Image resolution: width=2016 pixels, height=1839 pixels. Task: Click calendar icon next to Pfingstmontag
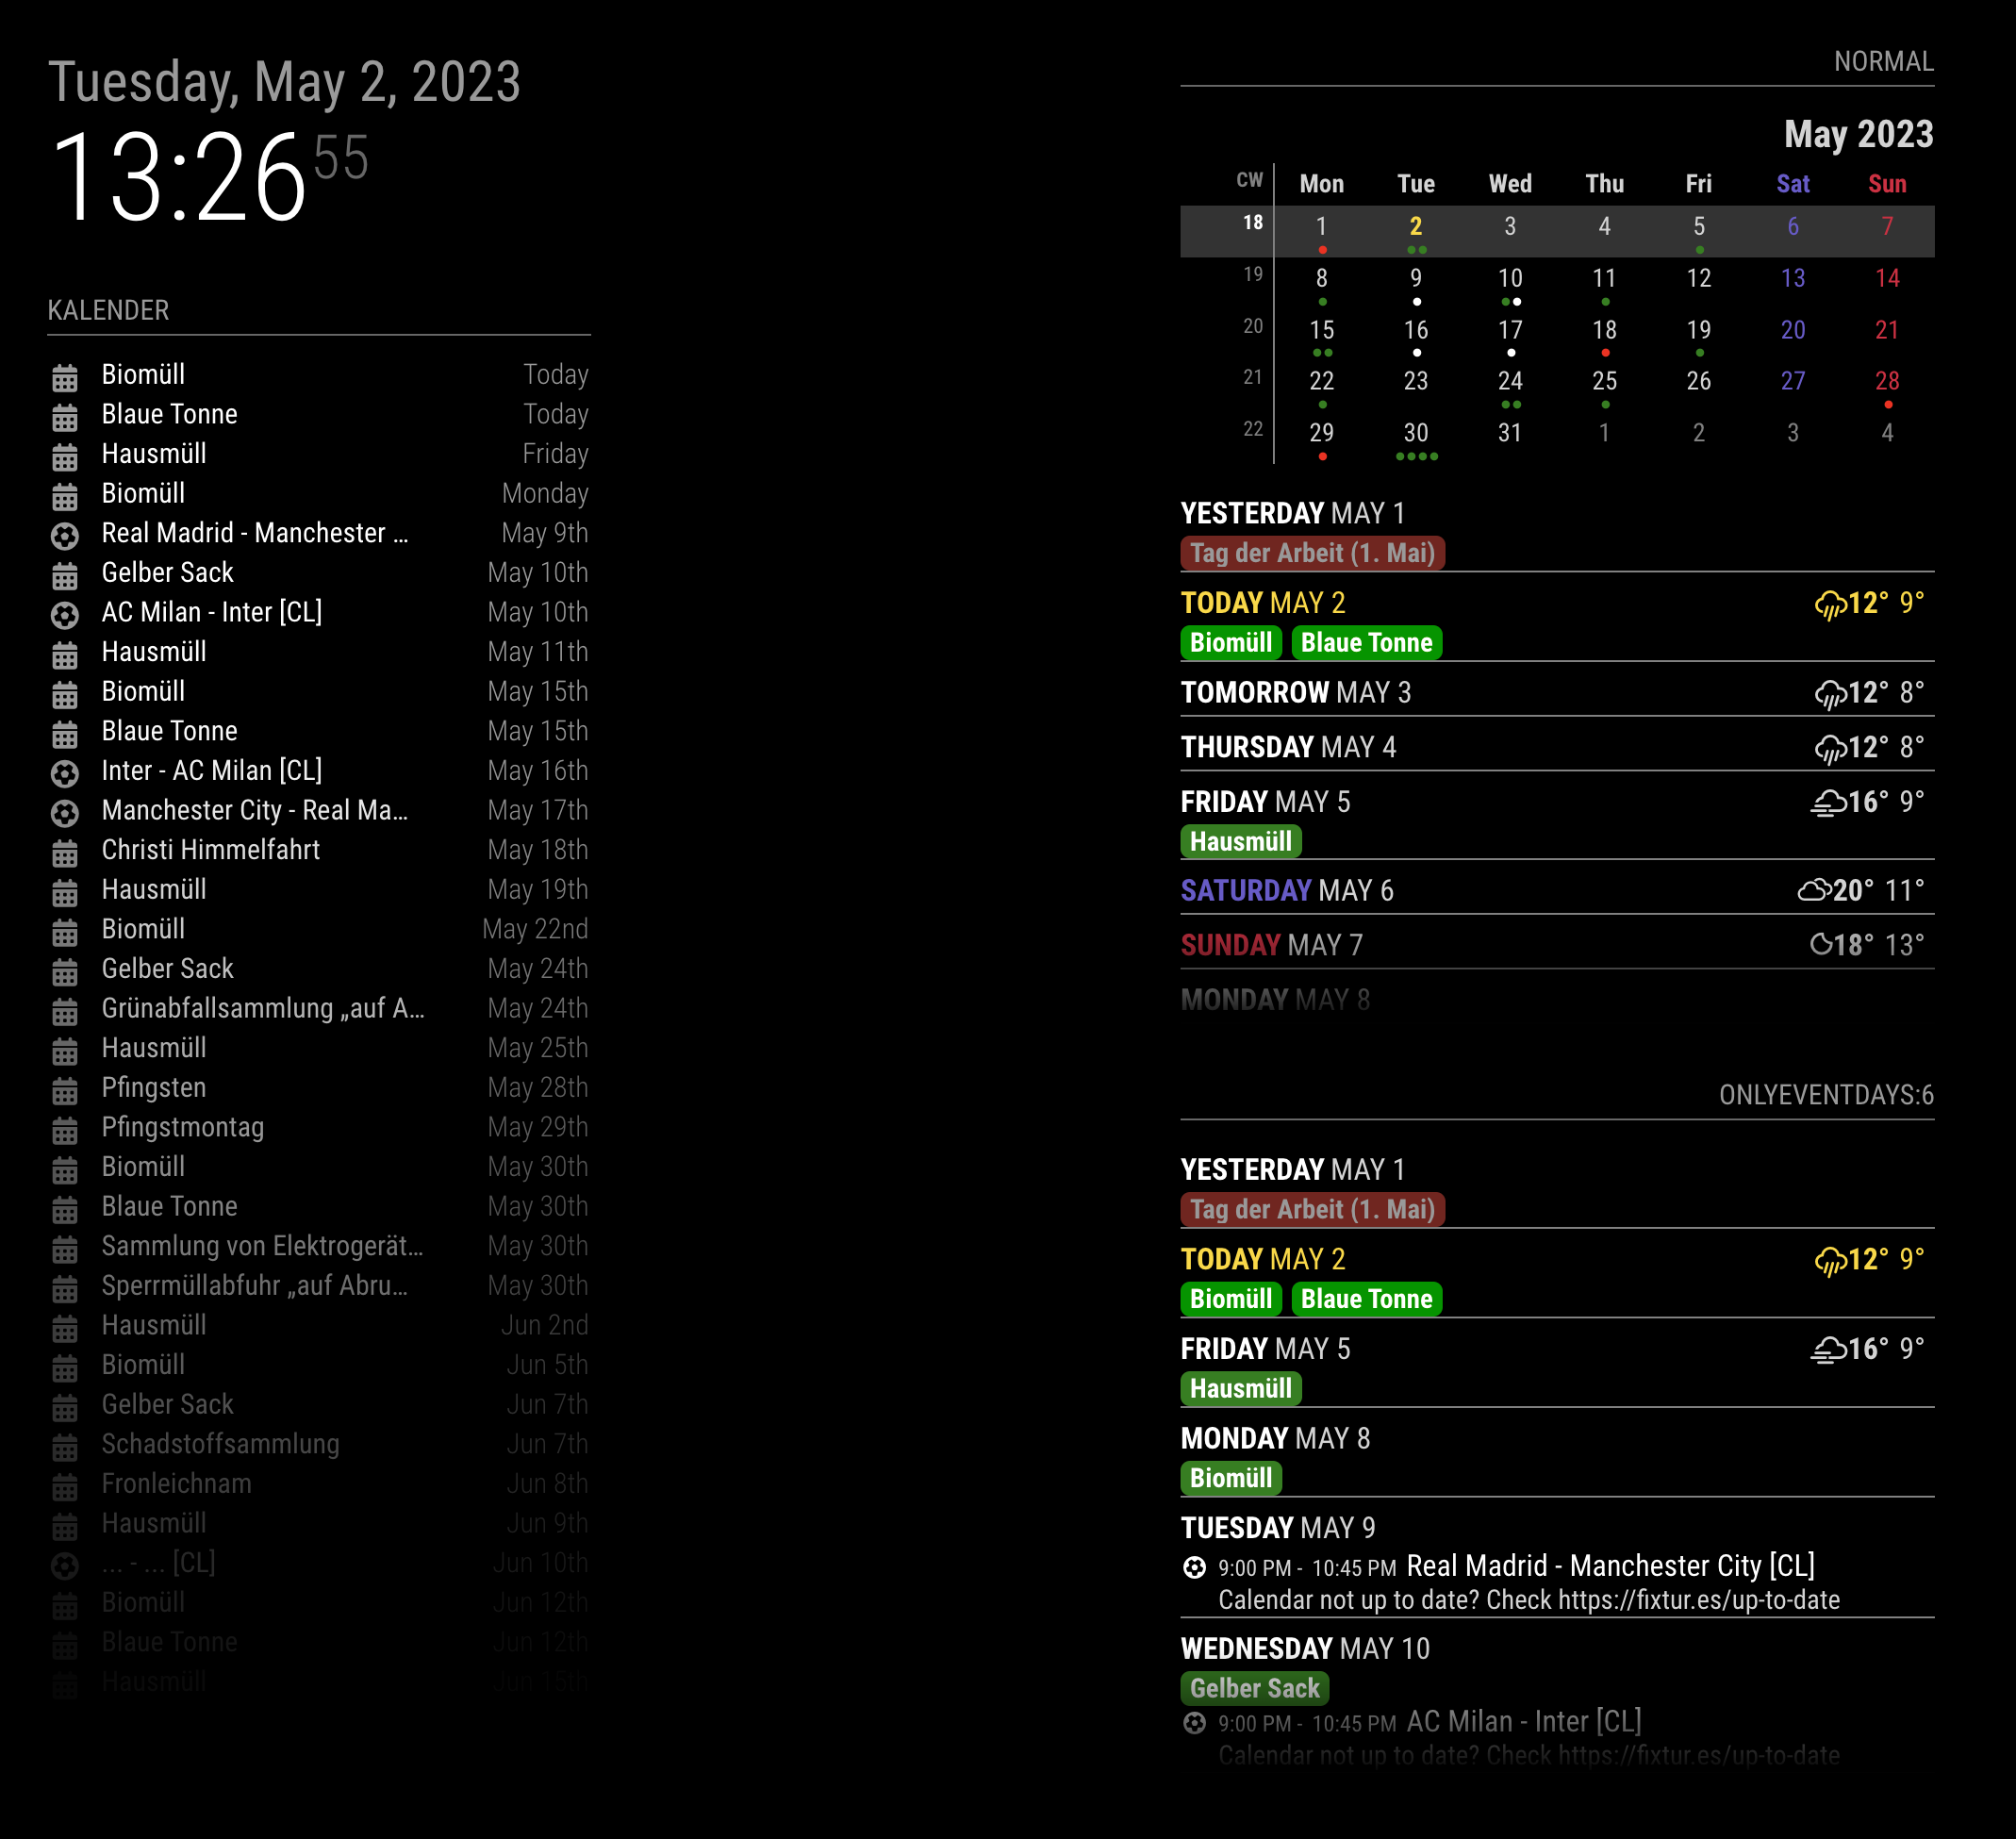[65, 1130]
